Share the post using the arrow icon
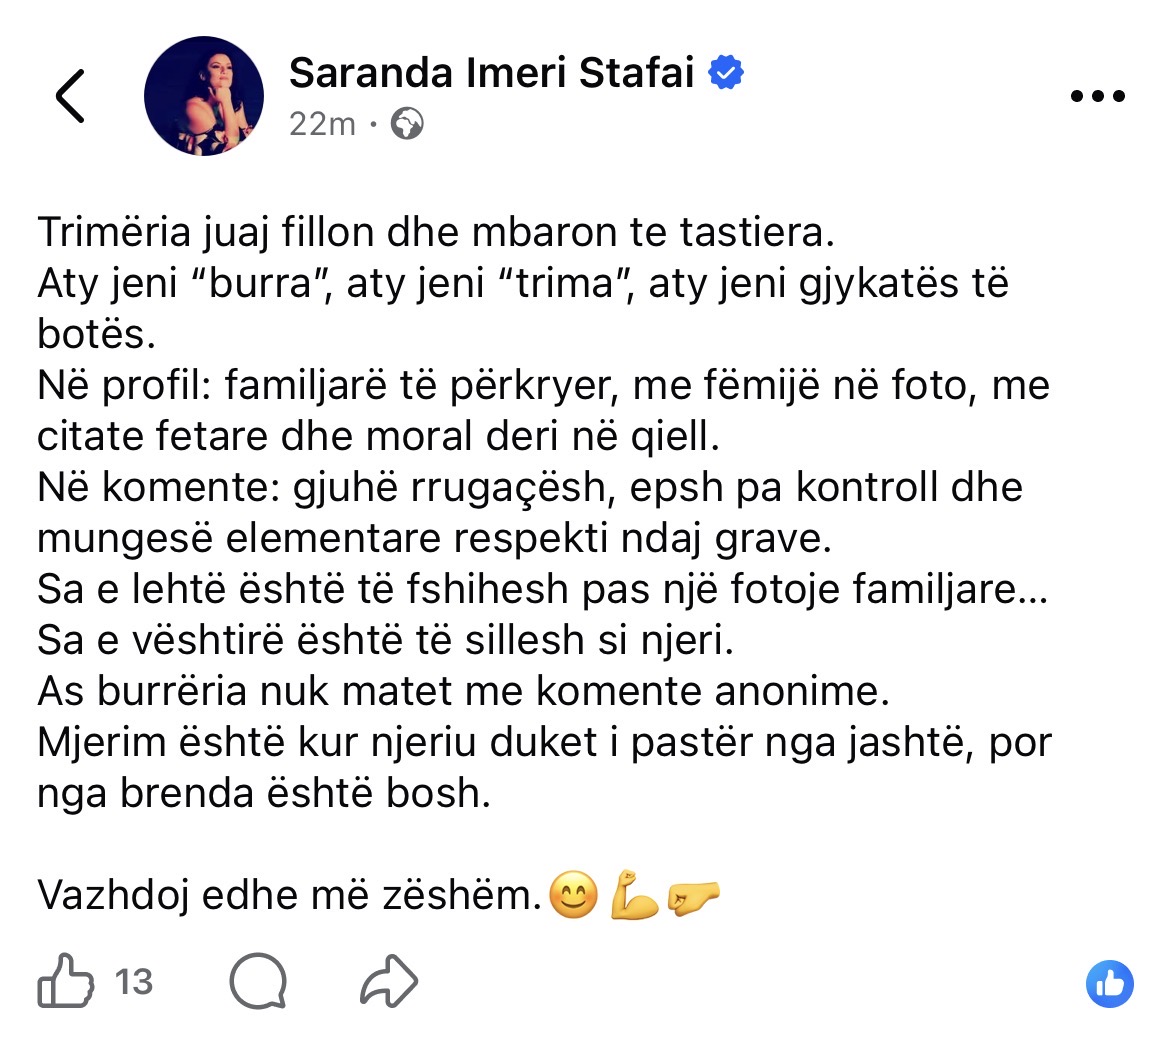Image resolution: width=1170 pixels, height=1039 pixels. pos(388,980)
